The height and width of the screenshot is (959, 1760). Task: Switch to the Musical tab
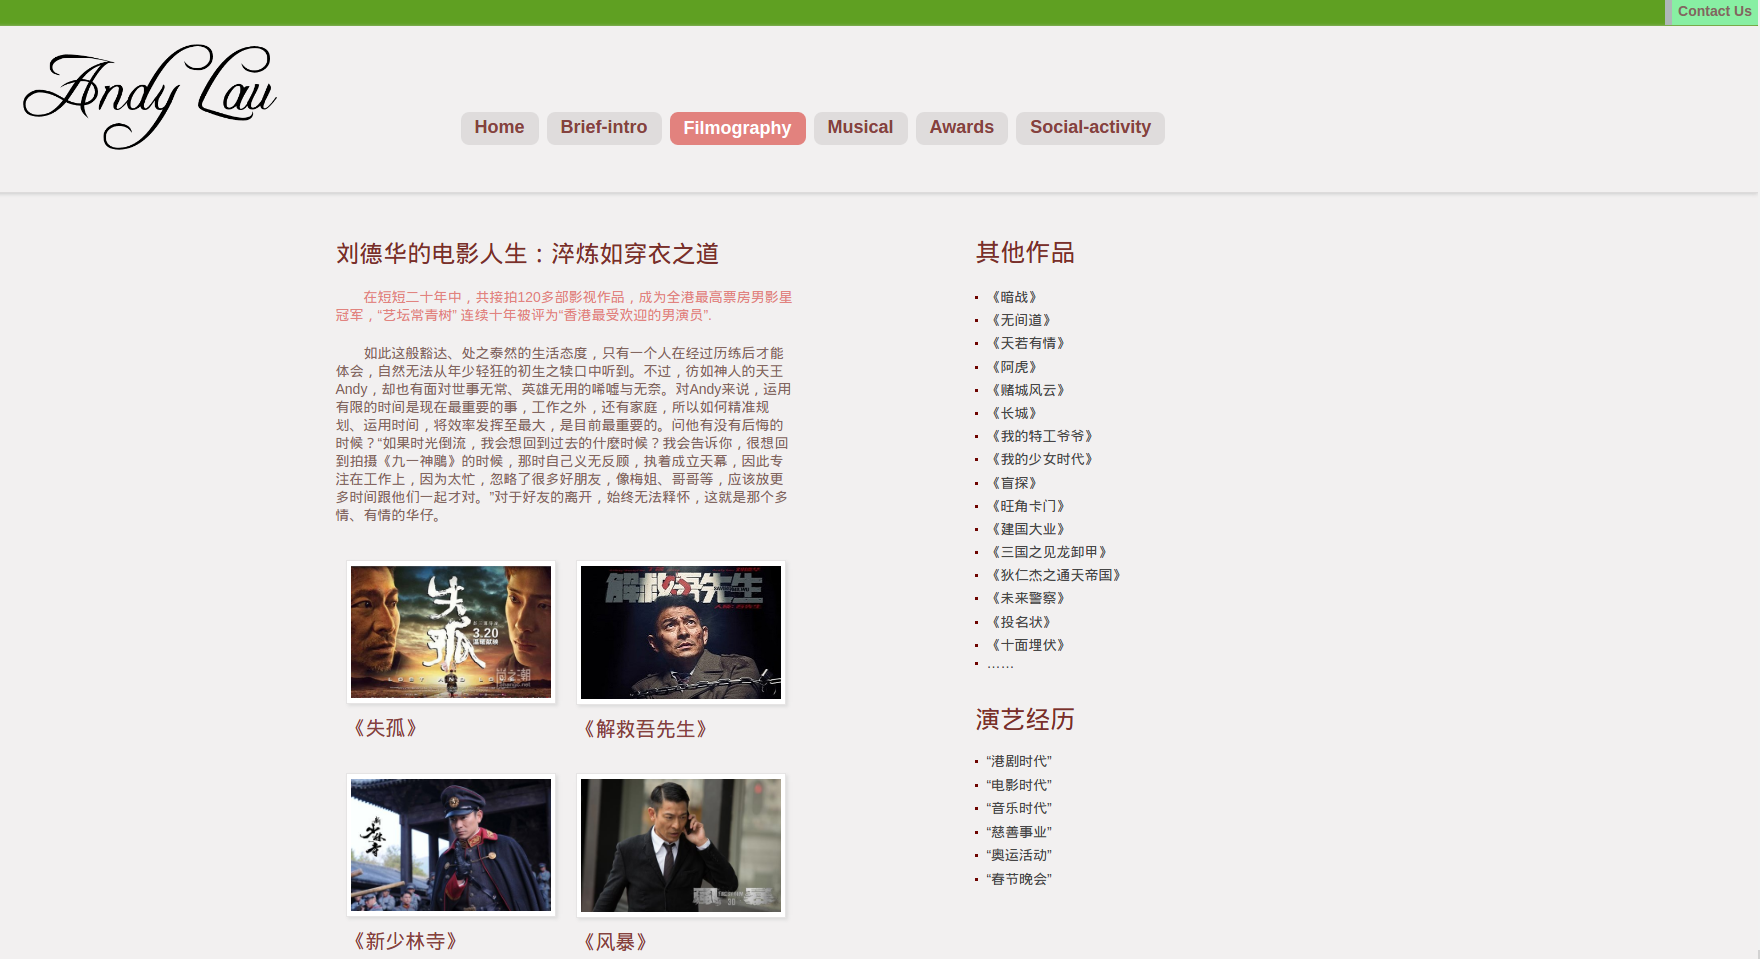point(860,128)
